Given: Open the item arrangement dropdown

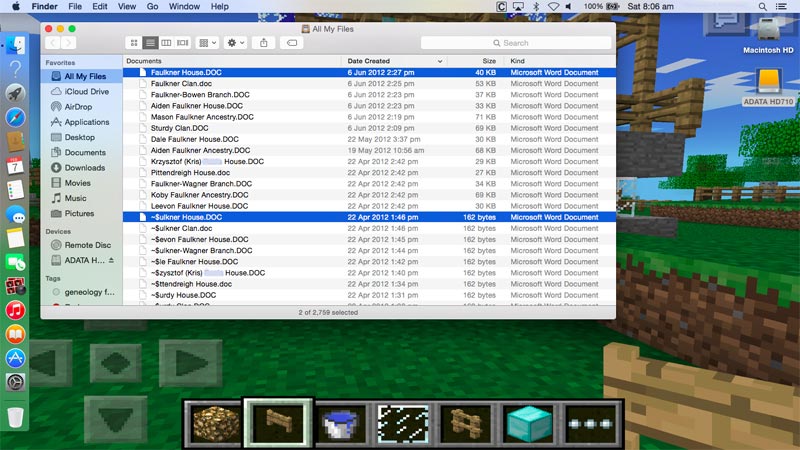Looking at the screenshot, I should (x=207, y=43).
